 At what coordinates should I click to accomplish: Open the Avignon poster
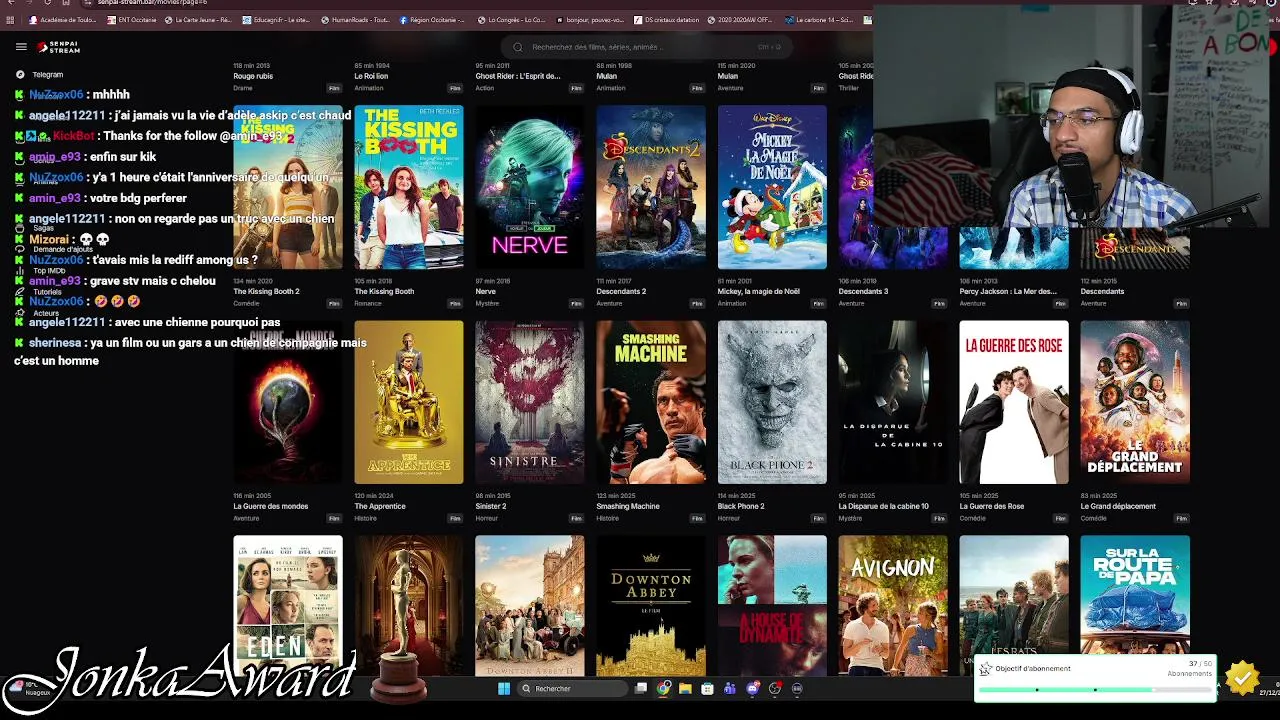coord(893,606)
